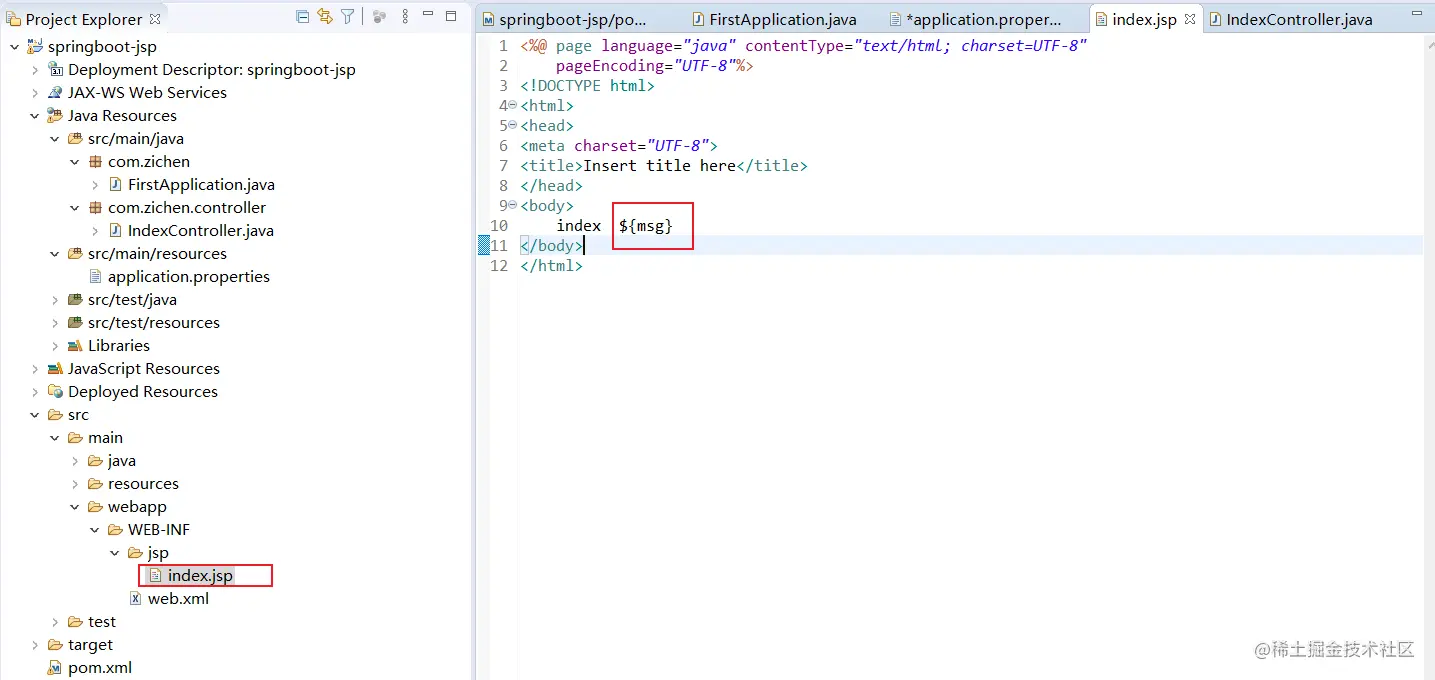Collapse the com.zichen.controller package
1435x680 pixels.
pos(75,208)
